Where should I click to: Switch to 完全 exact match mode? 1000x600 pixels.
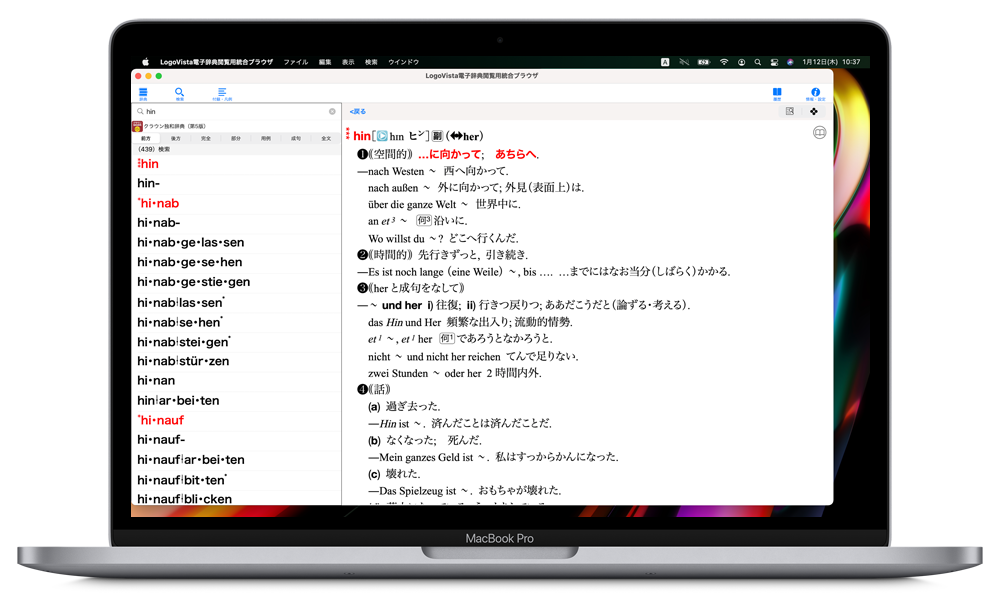tap(206, 138)
